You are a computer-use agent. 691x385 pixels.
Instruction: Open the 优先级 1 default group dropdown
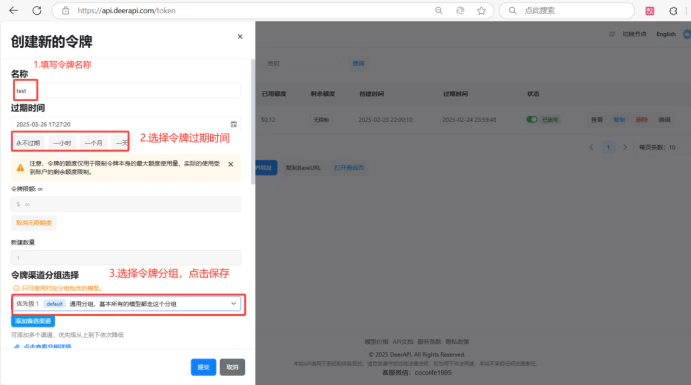click(x=126, y=304)
